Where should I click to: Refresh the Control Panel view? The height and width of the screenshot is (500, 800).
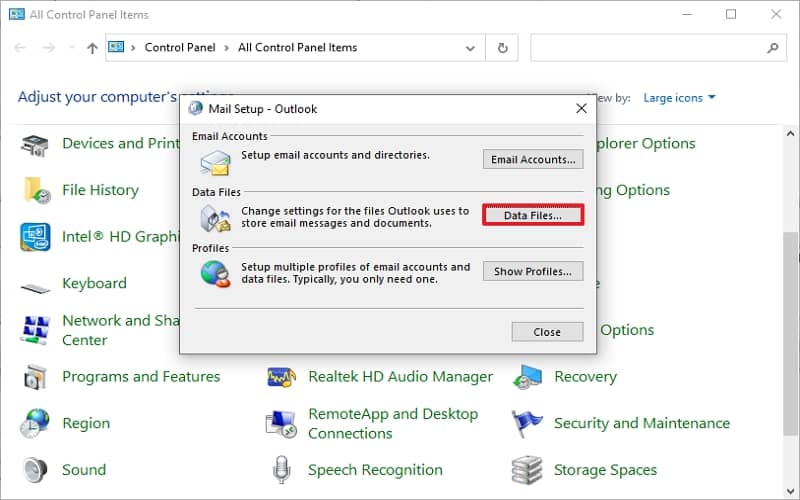coord(503,48)
